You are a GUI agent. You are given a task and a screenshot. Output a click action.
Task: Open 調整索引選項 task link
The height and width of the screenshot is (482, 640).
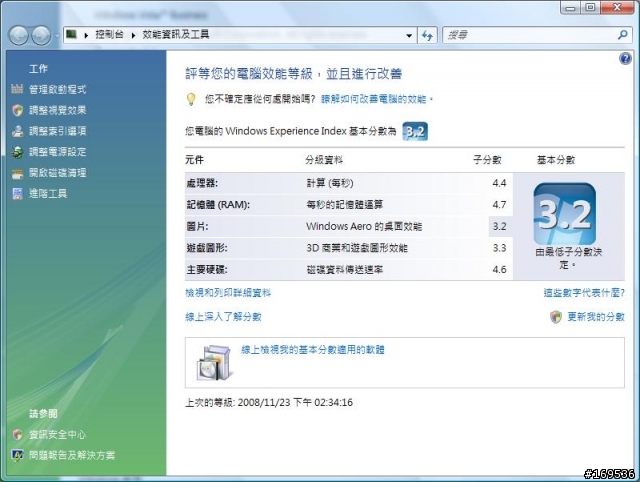(x=58, y=131)
